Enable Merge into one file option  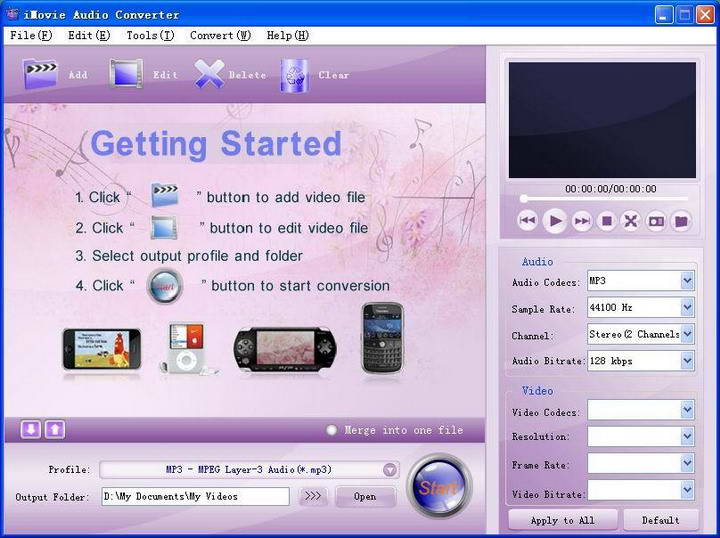332,430
